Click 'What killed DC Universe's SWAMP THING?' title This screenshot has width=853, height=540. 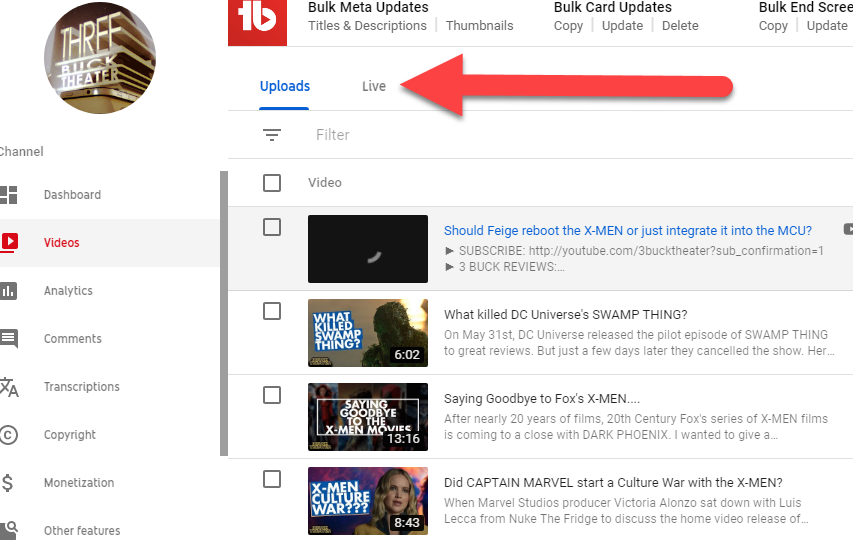coord(566,314)
